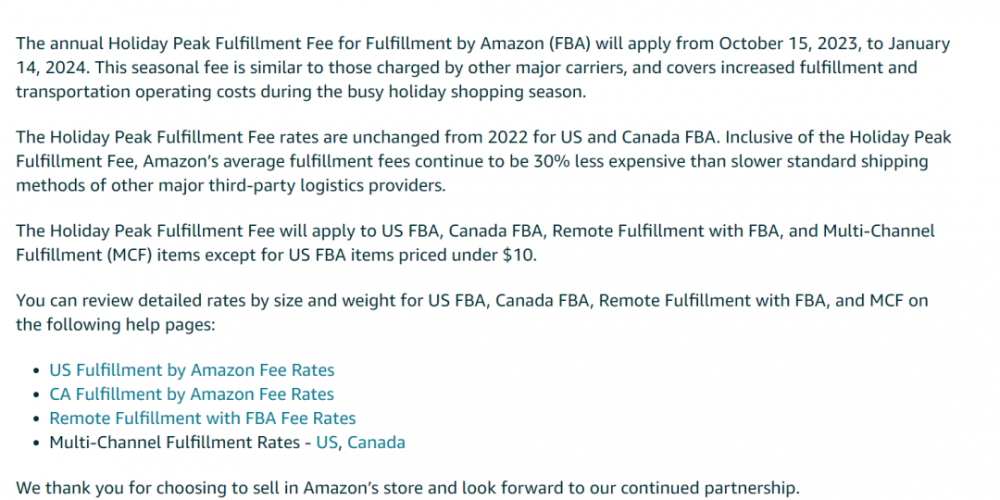1000x500 pixels.
Task: Open the US Fulfillment by Amazon Fee Rates link
Action: pos(192,370)
